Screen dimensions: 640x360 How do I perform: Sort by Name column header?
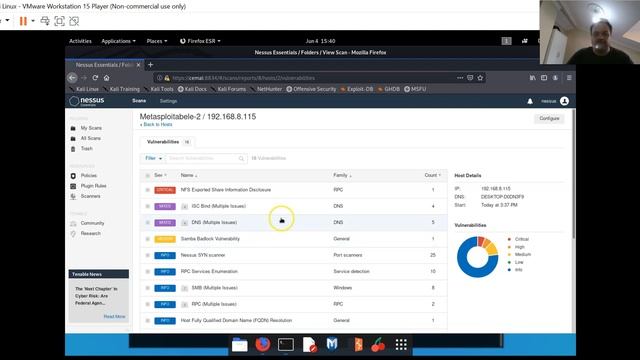(x=189, y=175)
